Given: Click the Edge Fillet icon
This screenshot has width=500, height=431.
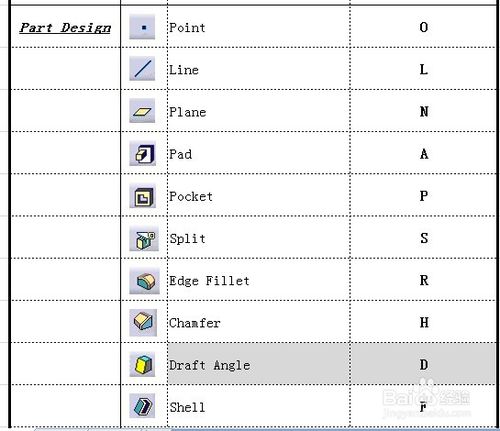Looking at the screenshot, I should click(x=144, y=281).
